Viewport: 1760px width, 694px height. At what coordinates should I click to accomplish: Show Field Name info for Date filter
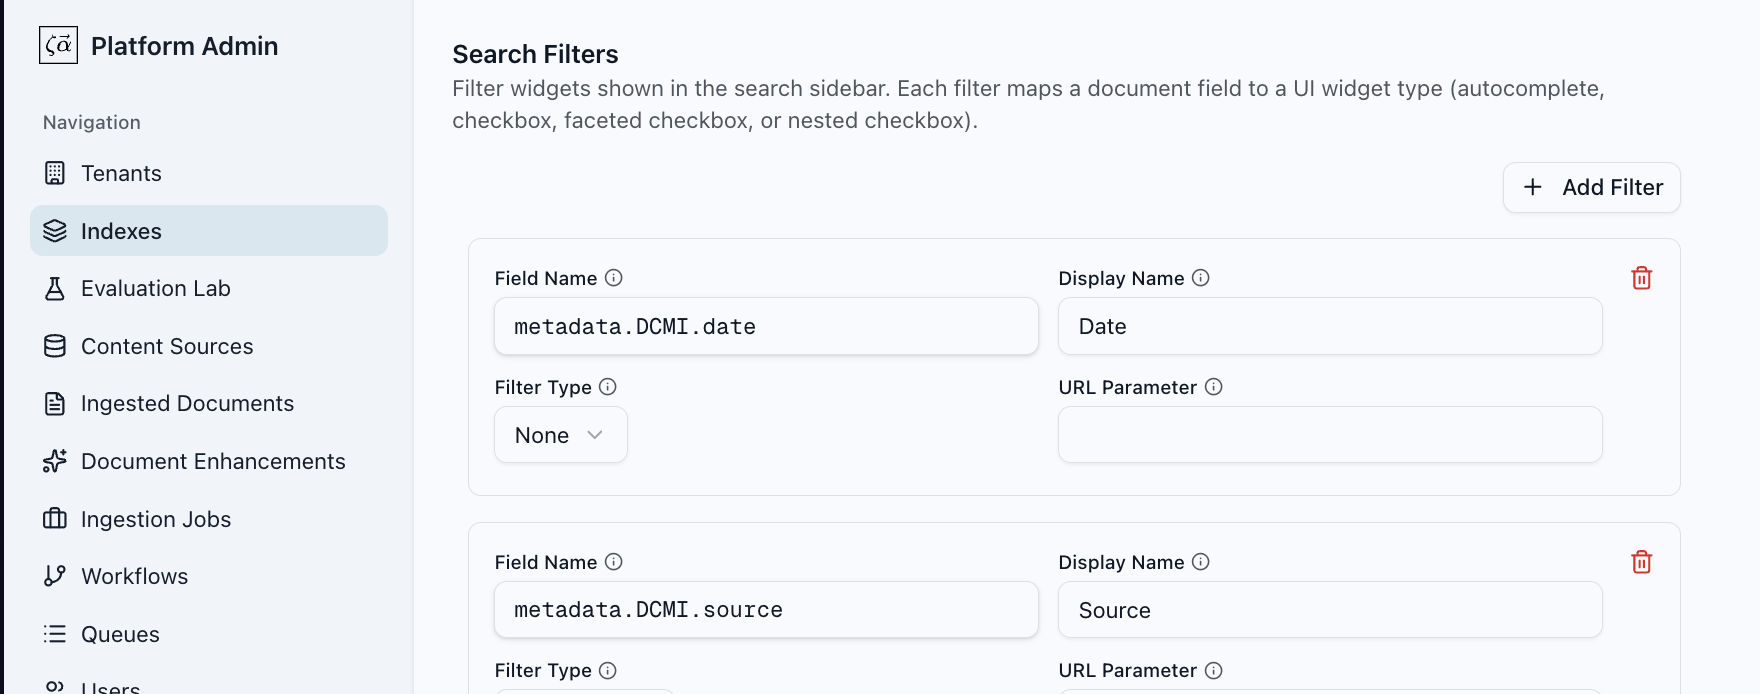(x=614, y=278)
